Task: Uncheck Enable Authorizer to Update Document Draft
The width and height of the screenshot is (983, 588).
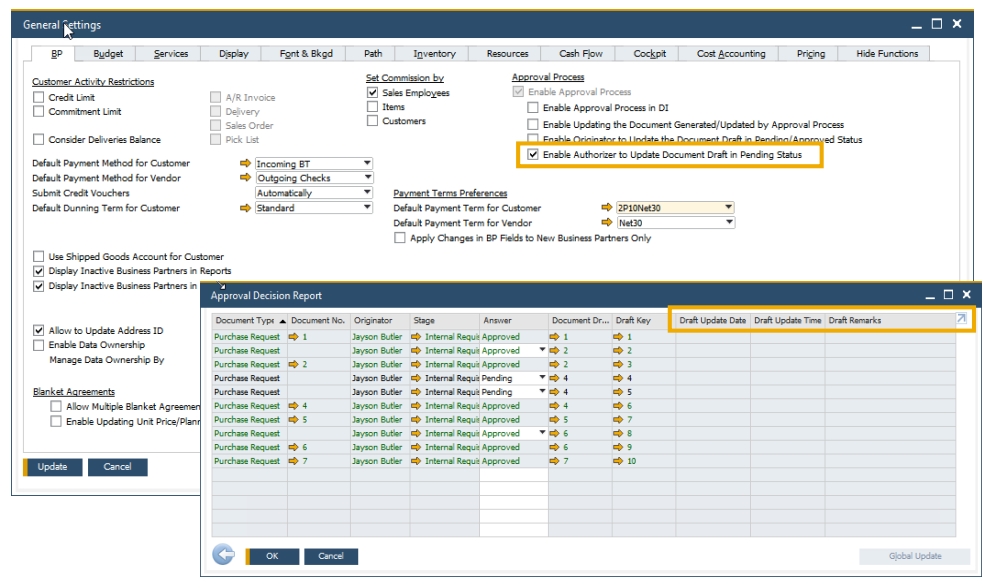Action: pos(533,155)
